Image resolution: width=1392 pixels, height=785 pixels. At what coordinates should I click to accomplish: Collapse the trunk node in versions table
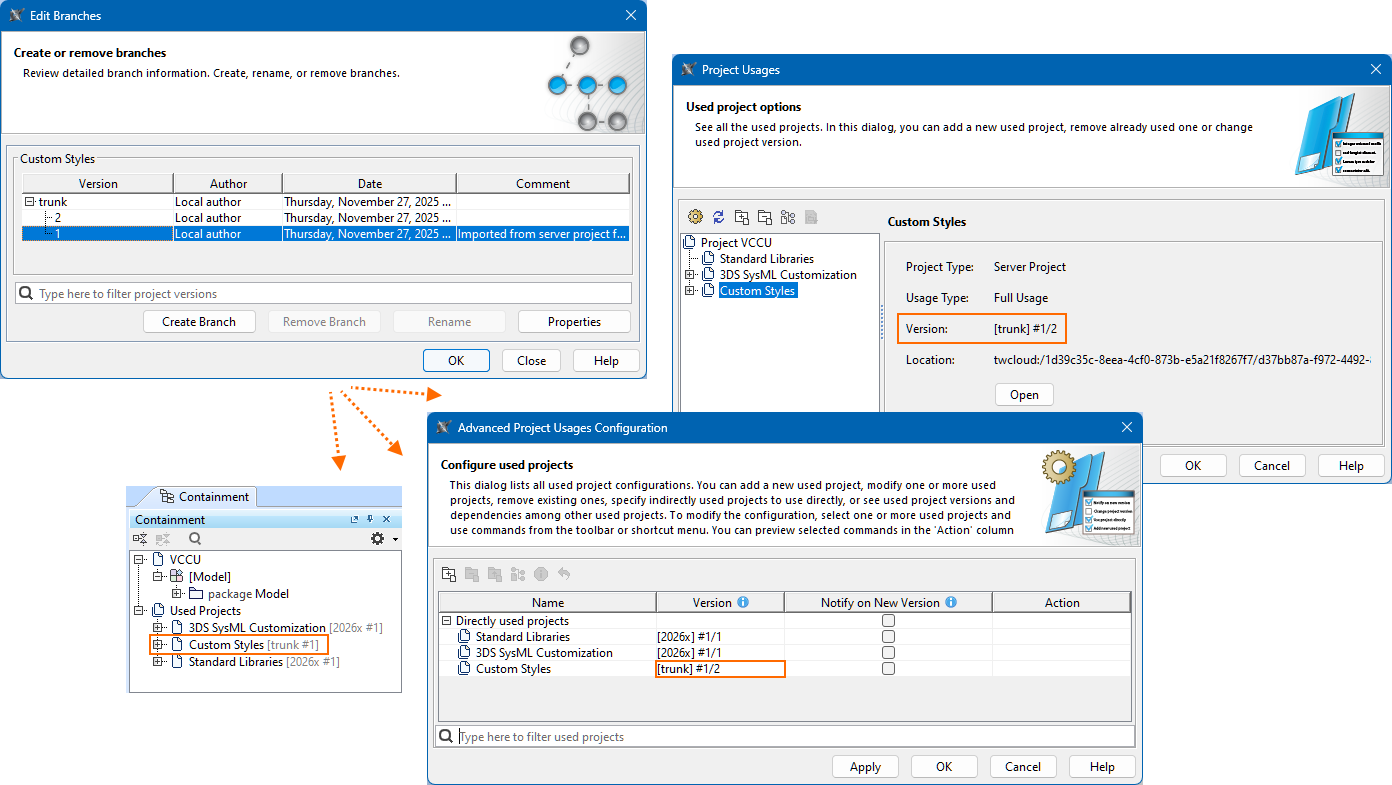coord(30,202)
